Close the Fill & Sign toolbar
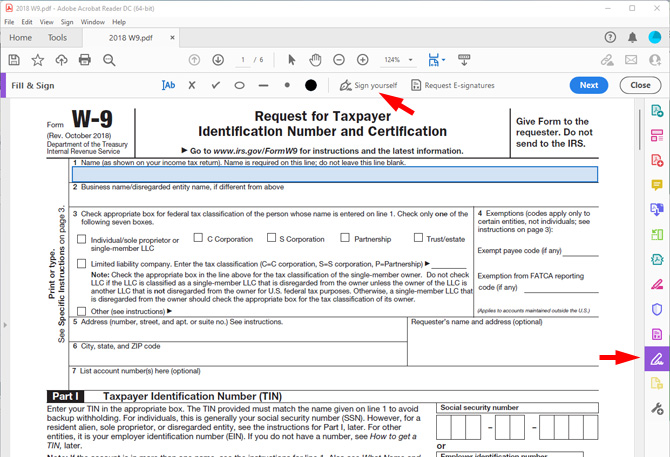Image resolution: width=670 pixels, height=457 pixels. point(640,85)
